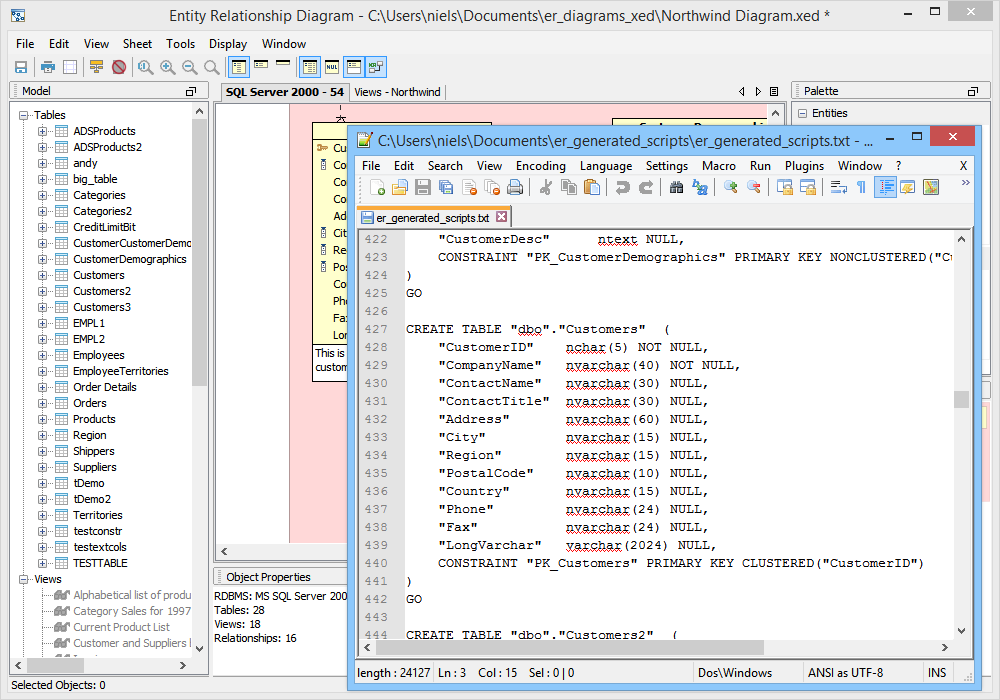Open the Encoding menu in Notepad++
Image resolution: width=1000 pixels, height=700 pixels.
(540, 166)
